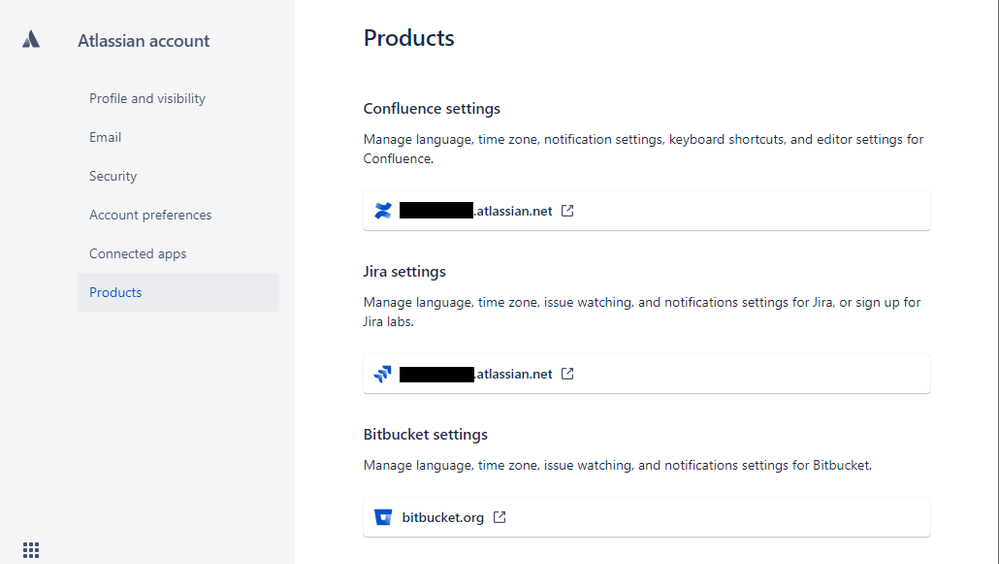Click the Jira product icon

click(382, 374)
